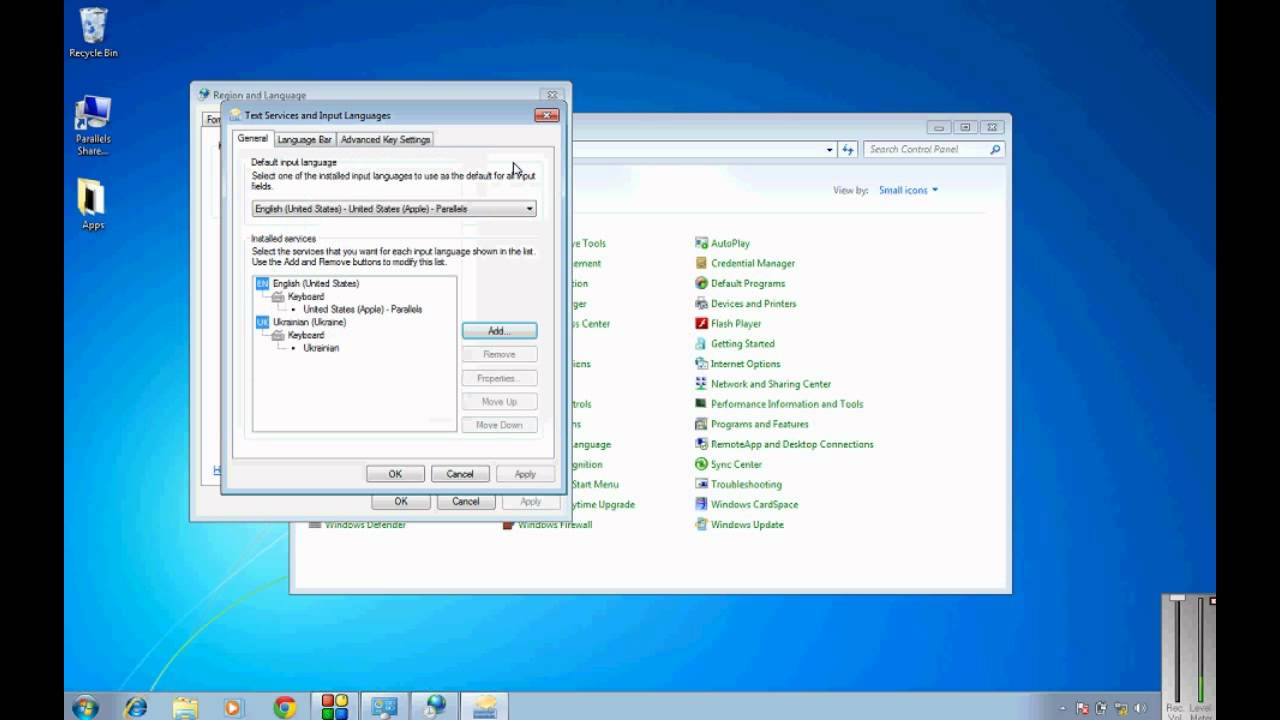Click Cancel in the Region and Language window
The width and height of the screenshot is (1280, 720).
(x=466, y=502)
